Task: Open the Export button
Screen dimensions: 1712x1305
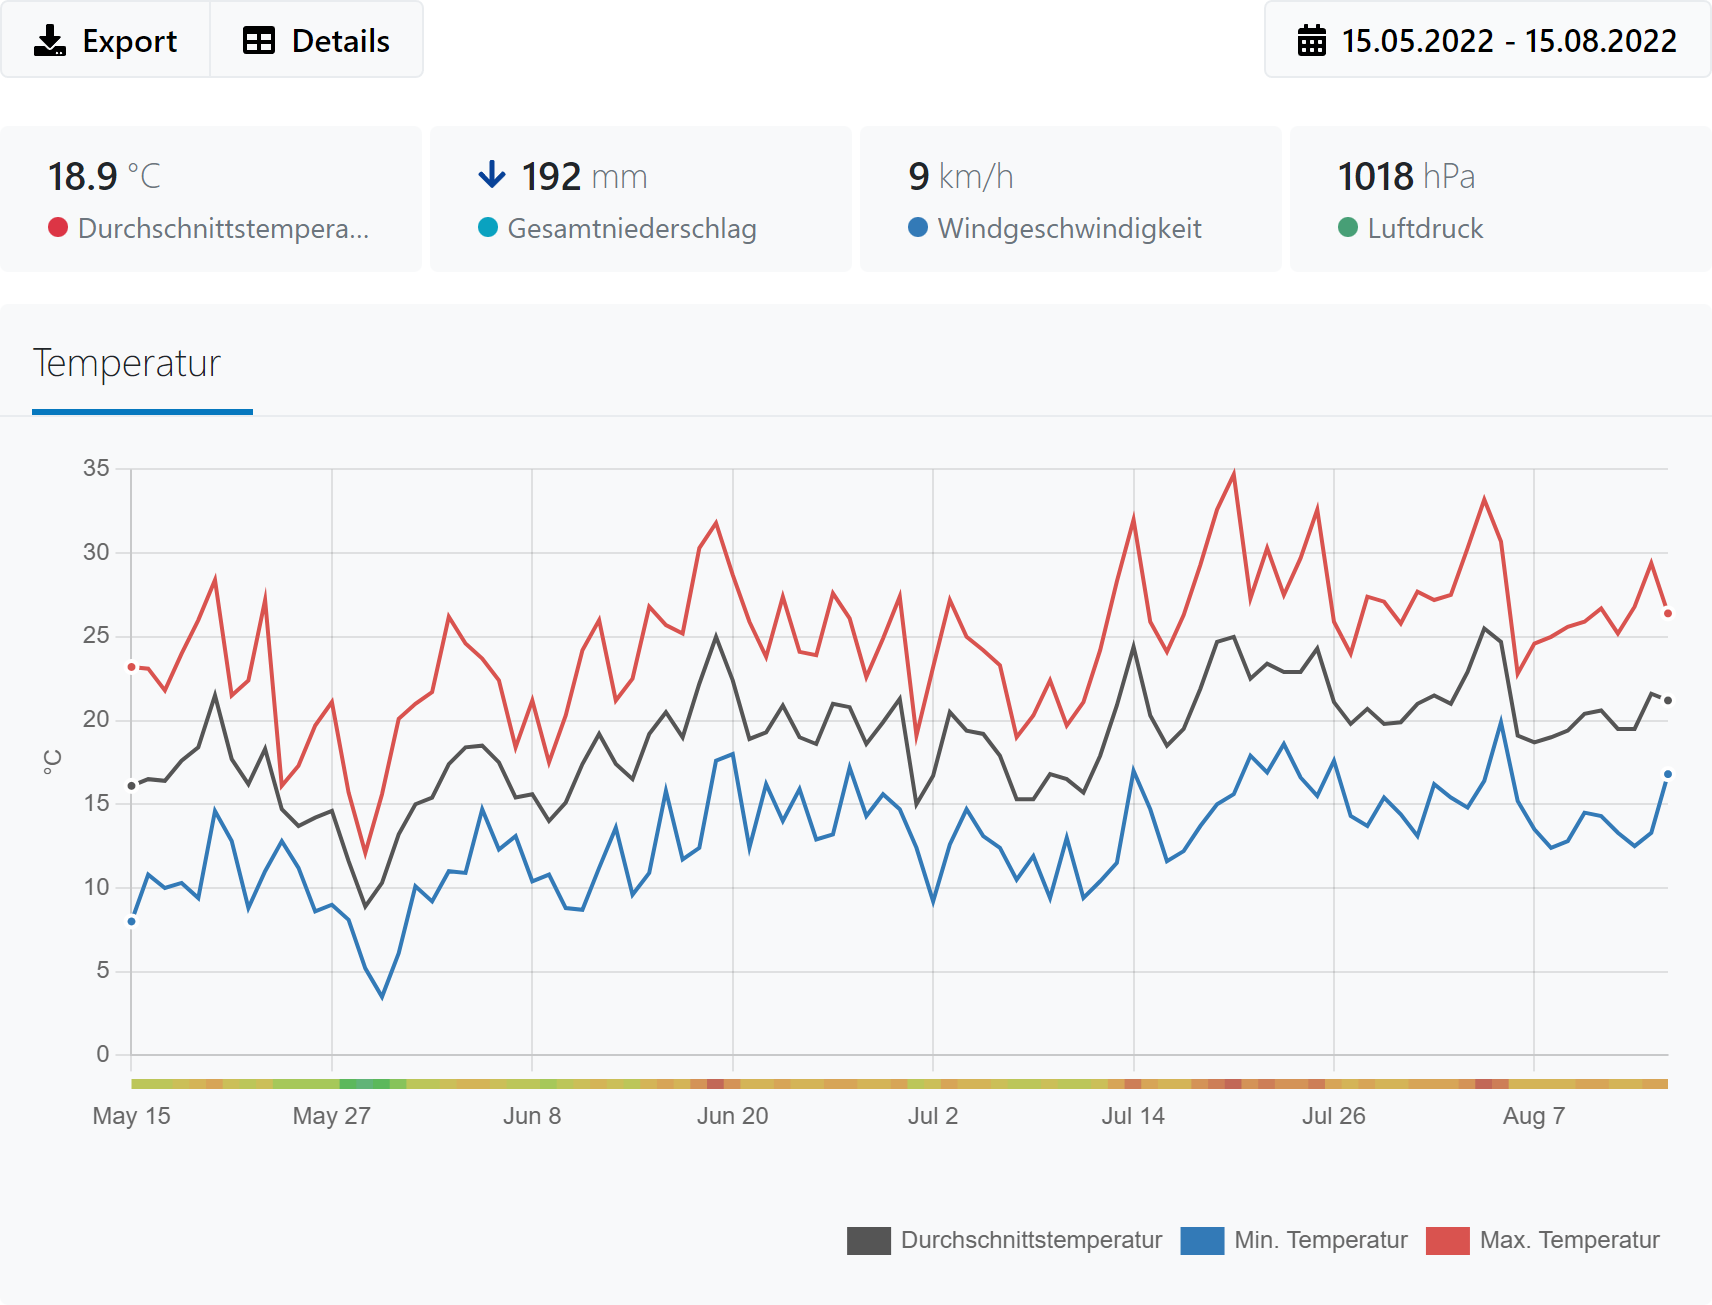Action: (x=106, y=40)
